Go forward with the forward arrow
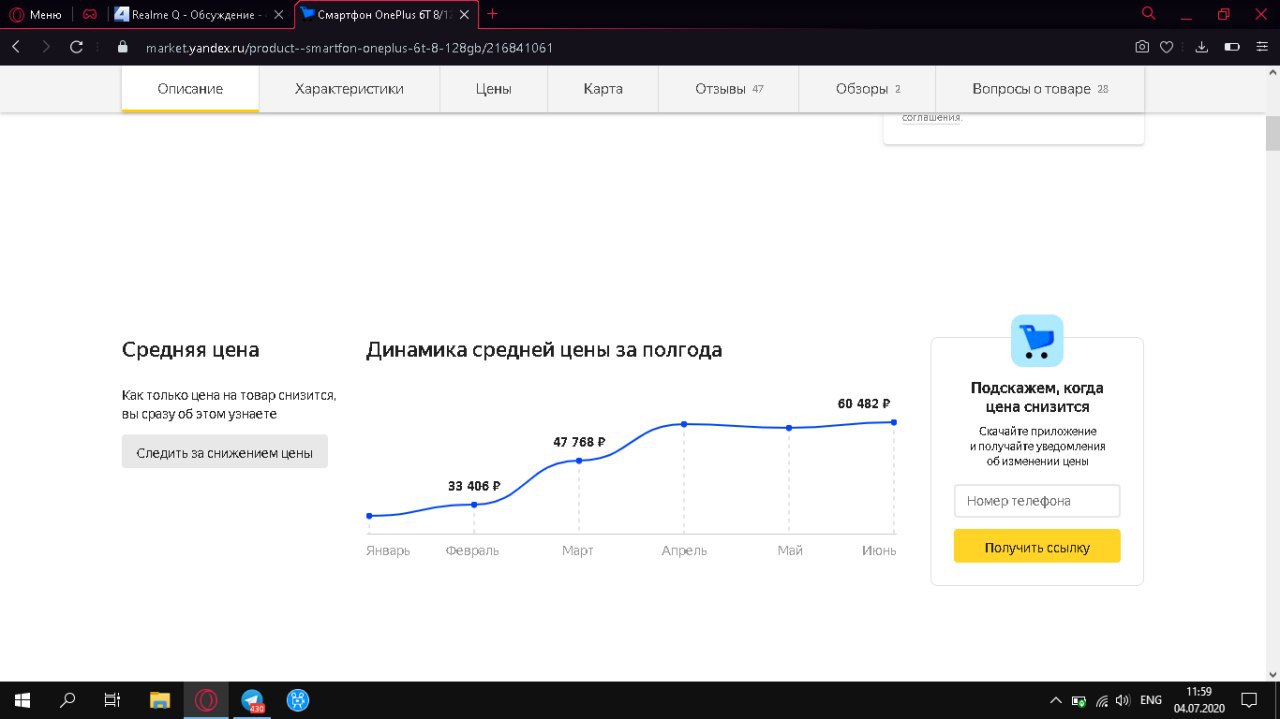Image resolution: width=1280 pixels, height=719 pixels. (45, 47)
